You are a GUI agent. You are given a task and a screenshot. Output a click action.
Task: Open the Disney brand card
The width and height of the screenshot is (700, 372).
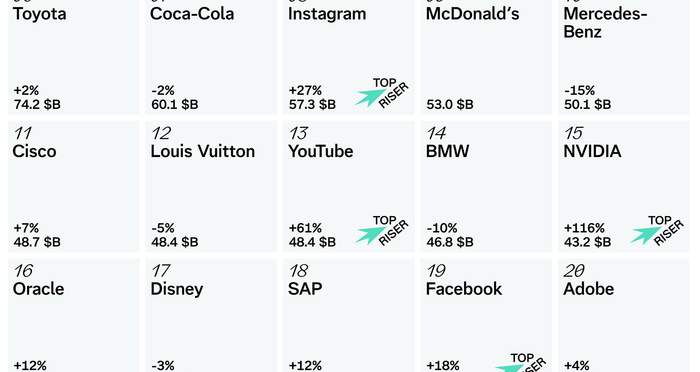(211, 315)
